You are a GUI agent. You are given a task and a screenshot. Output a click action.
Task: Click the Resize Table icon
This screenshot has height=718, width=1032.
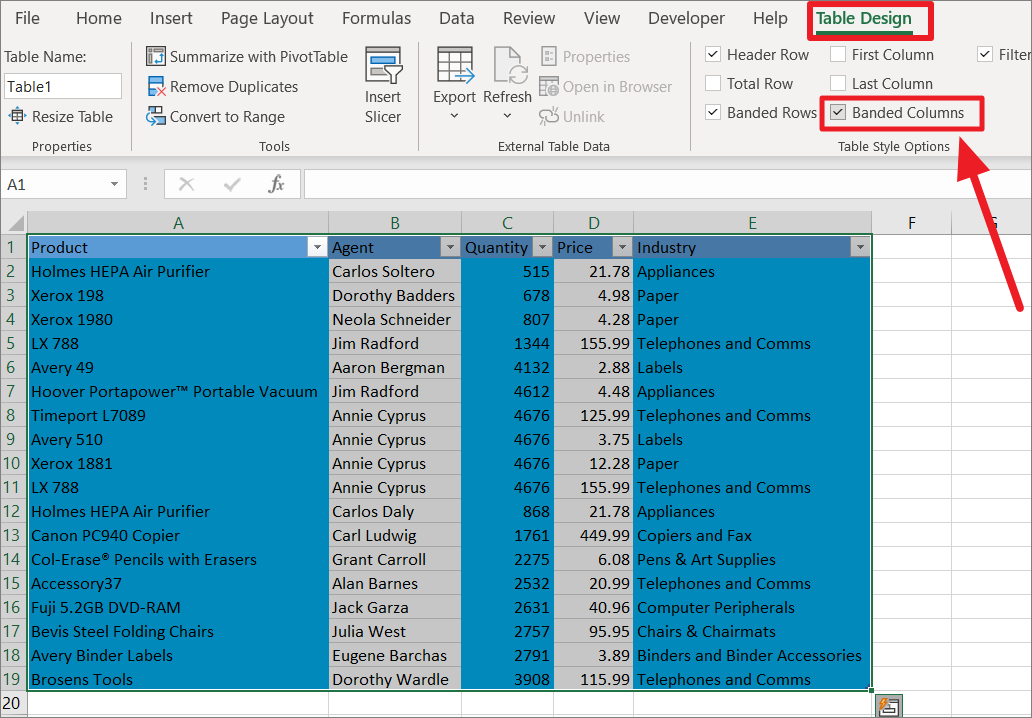[x=17, y=116]
